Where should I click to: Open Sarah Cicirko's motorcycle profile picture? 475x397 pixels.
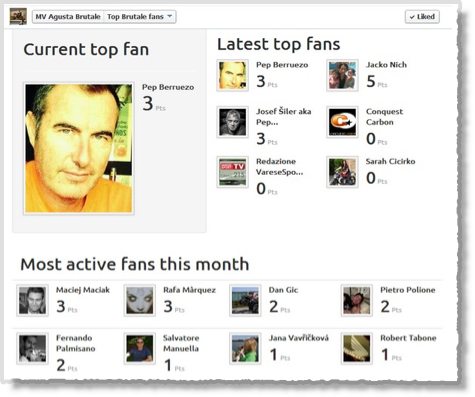tap(342, 172)
